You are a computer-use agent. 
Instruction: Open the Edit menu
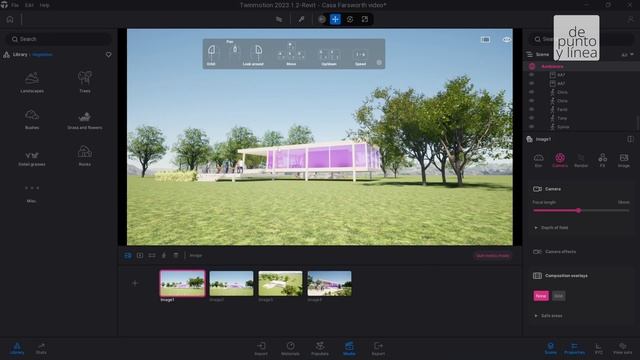click(x=29, y=5)
